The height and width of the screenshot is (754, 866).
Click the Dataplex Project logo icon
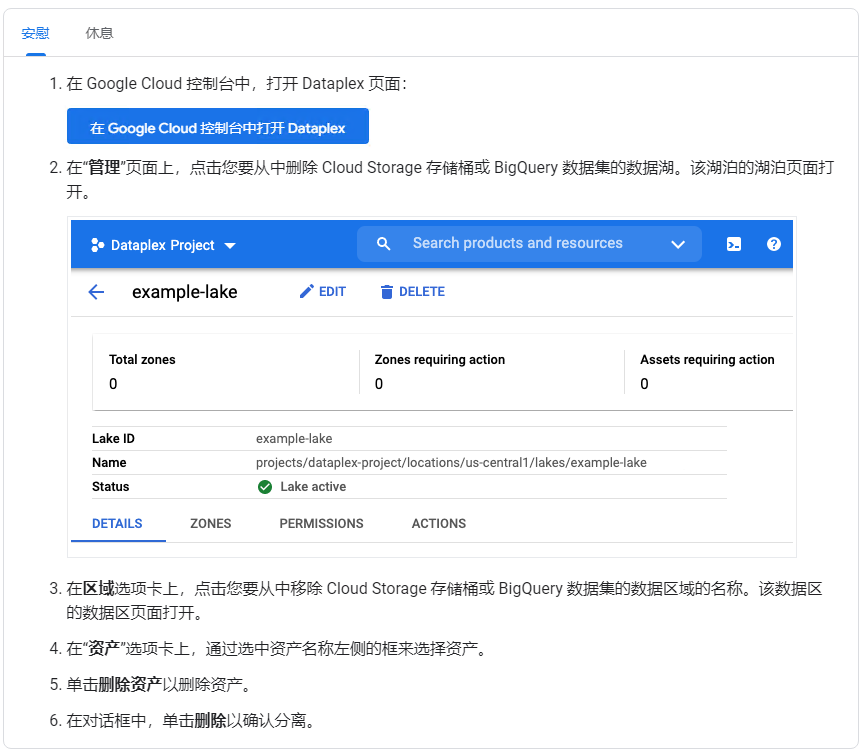(97, 245)
